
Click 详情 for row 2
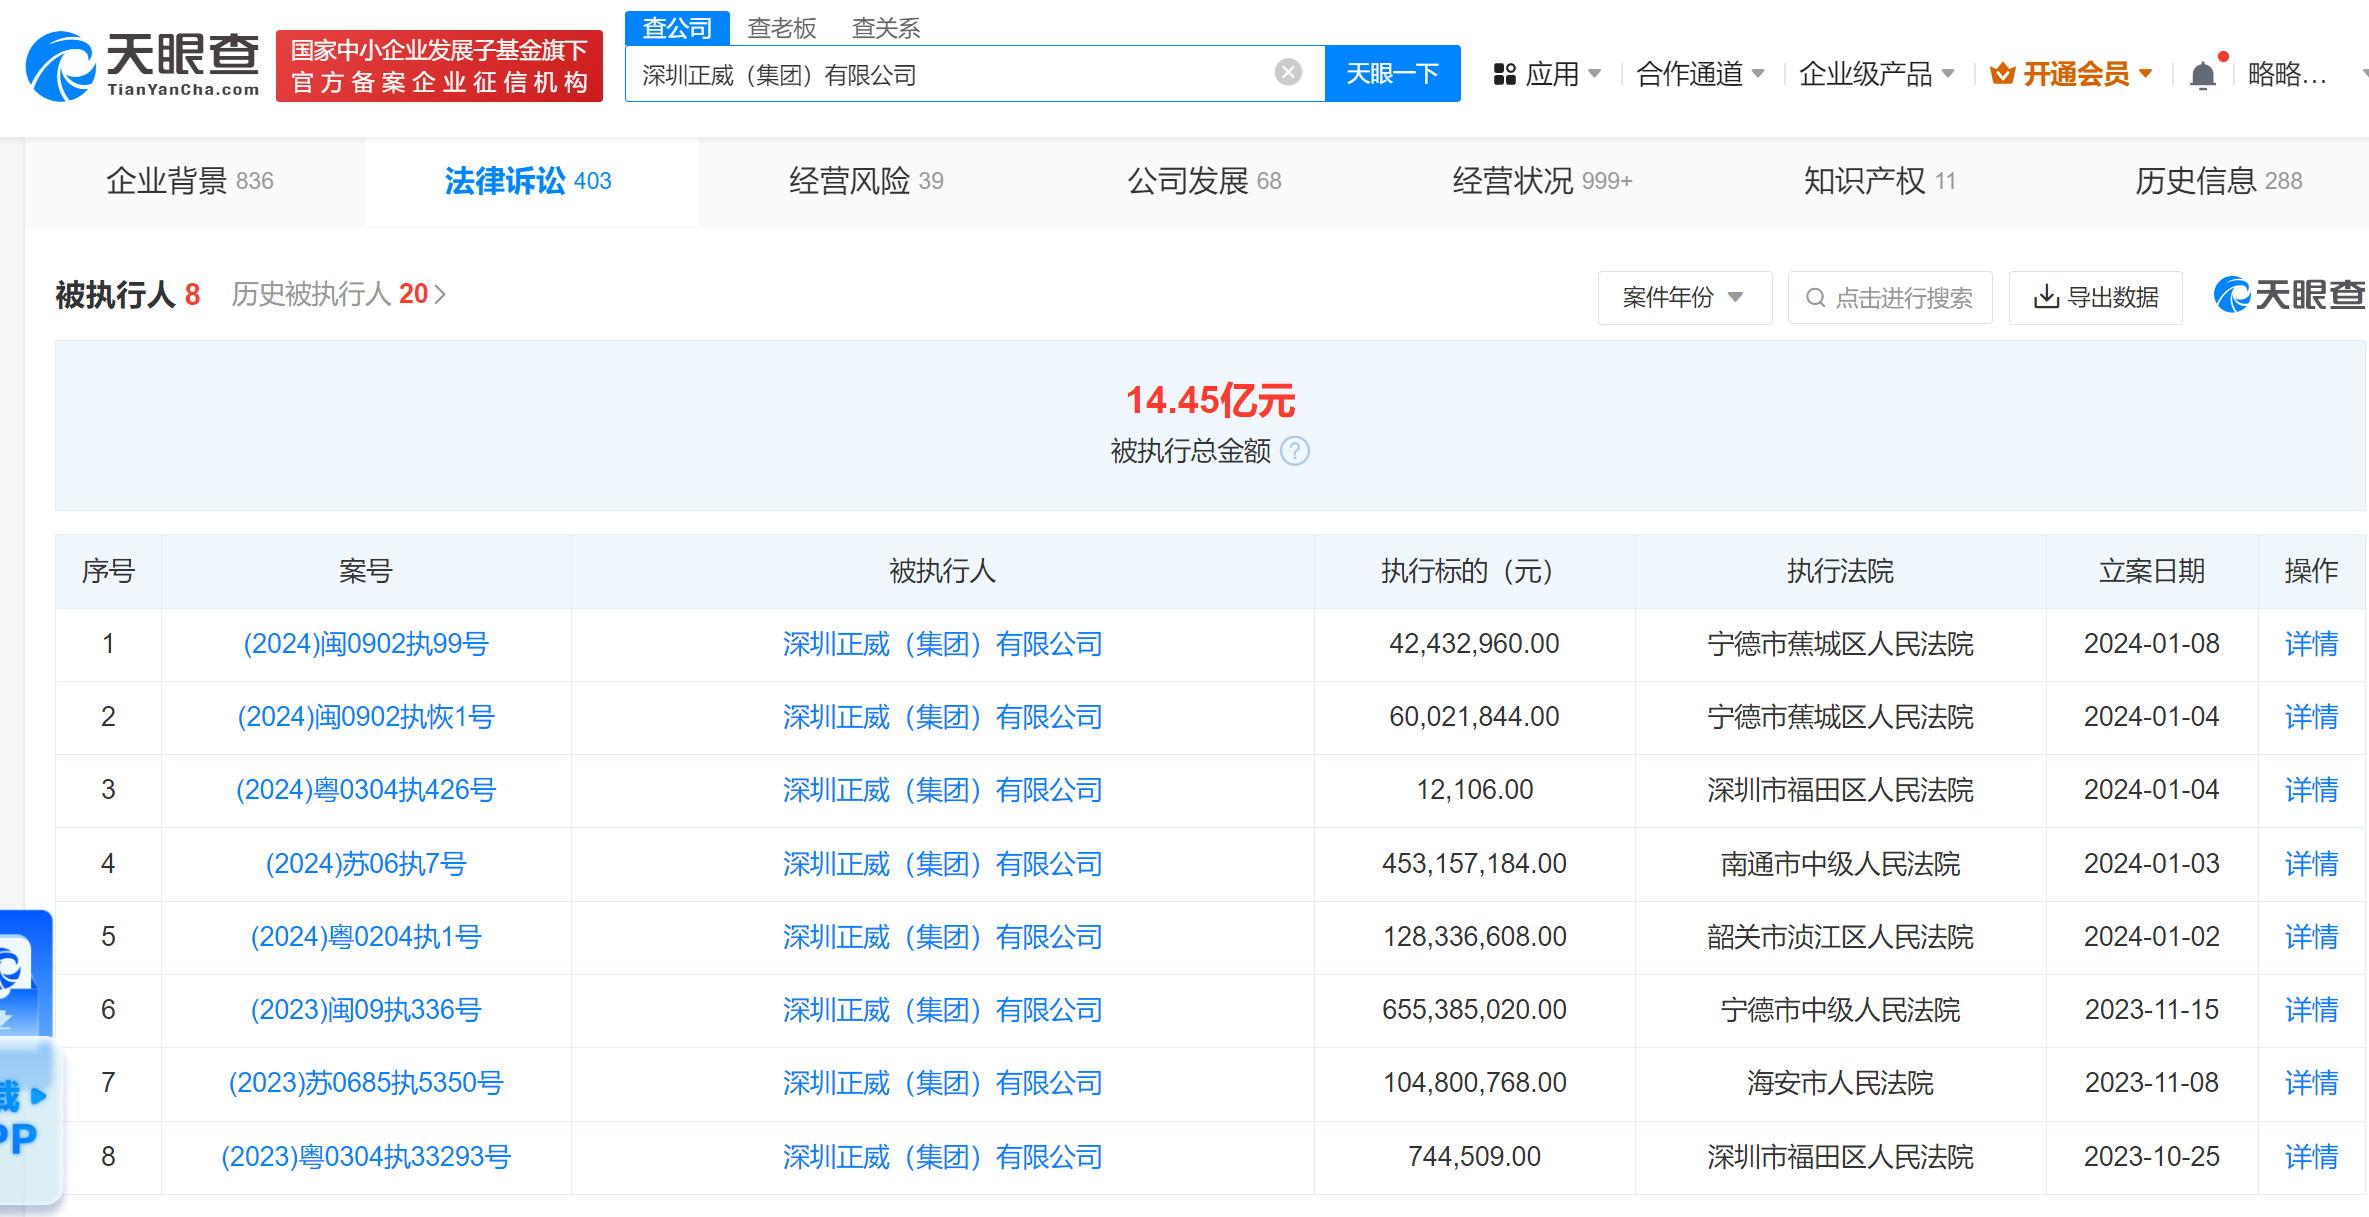(x=2311, y=717)
